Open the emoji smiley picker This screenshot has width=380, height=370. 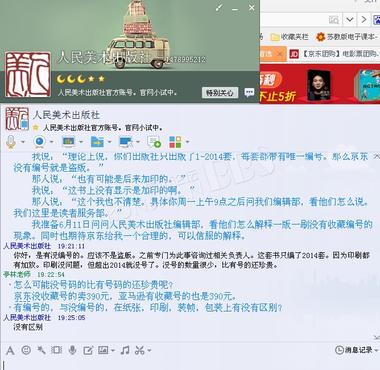click(26, 350)
